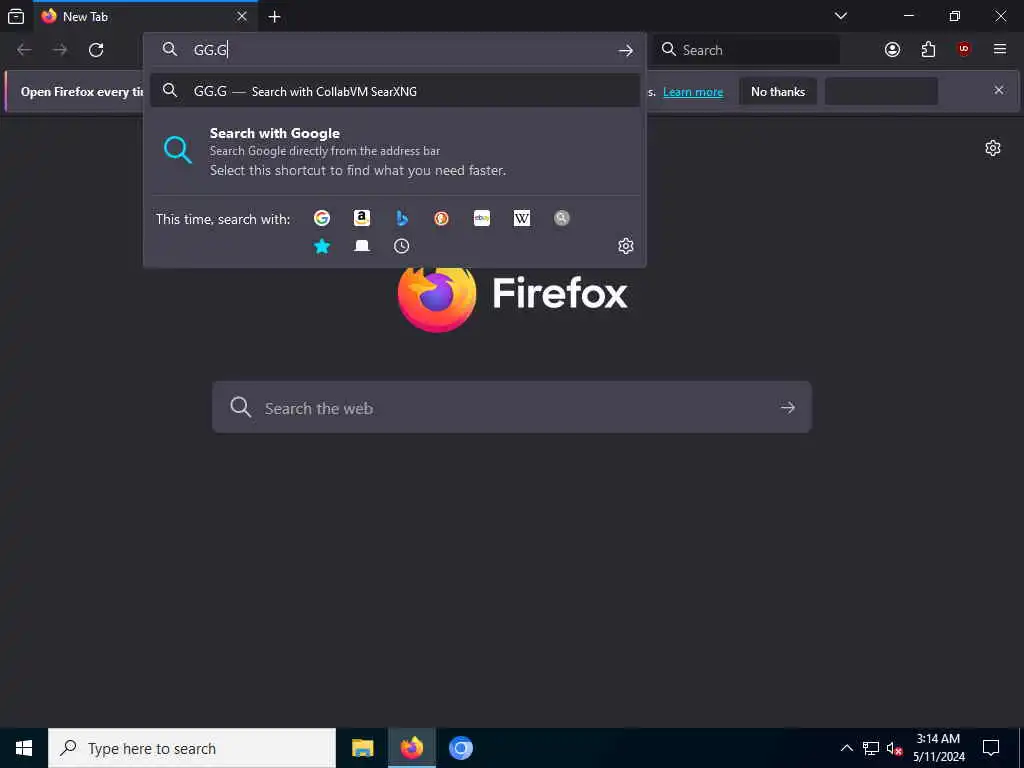1024x768 pixels.
Task: Open the Firefox account icon
Action: (892, 50)
